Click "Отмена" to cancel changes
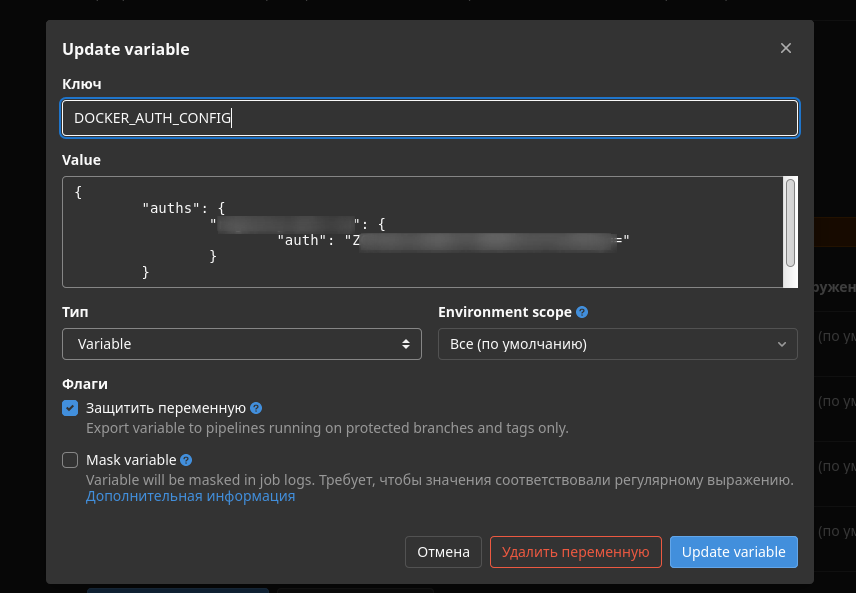The height and width of the screenshot is (593, 856). click(x=443, y=551)
